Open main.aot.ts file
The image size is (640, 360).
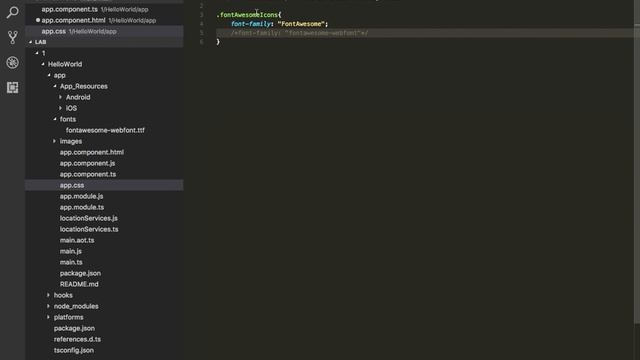(77, 240)
